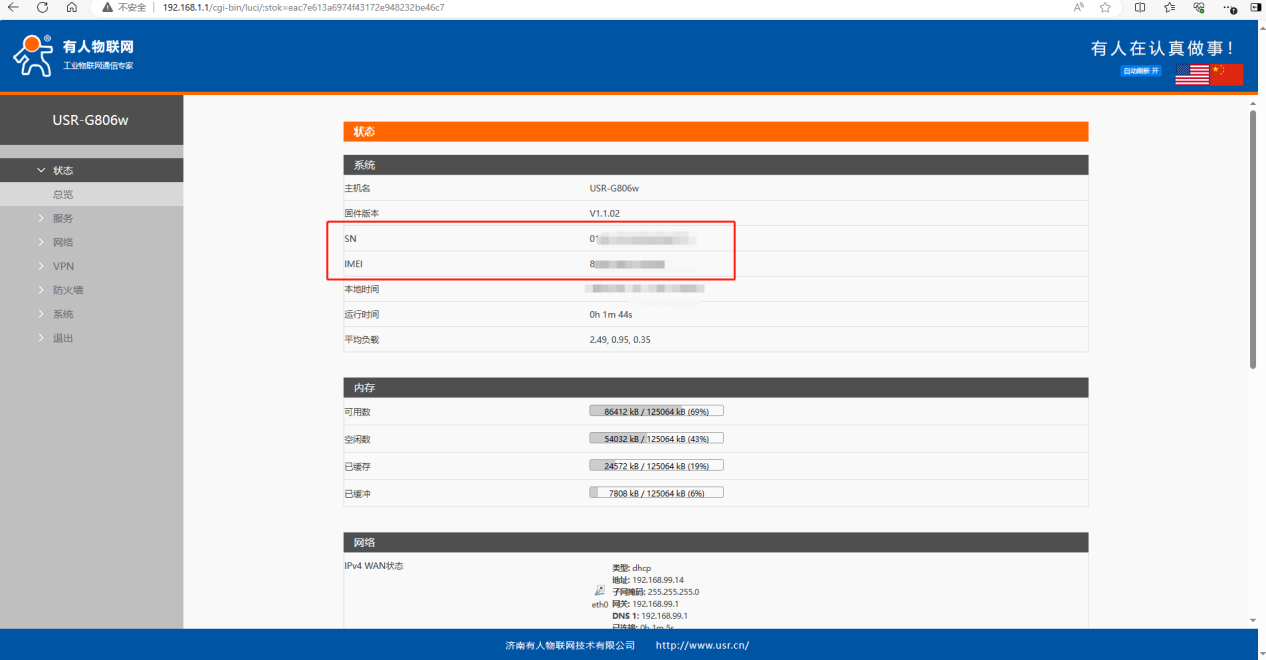Open the 防火墙 firewall menu
This screenshot has width=1266, height=660.
(67, 290)
